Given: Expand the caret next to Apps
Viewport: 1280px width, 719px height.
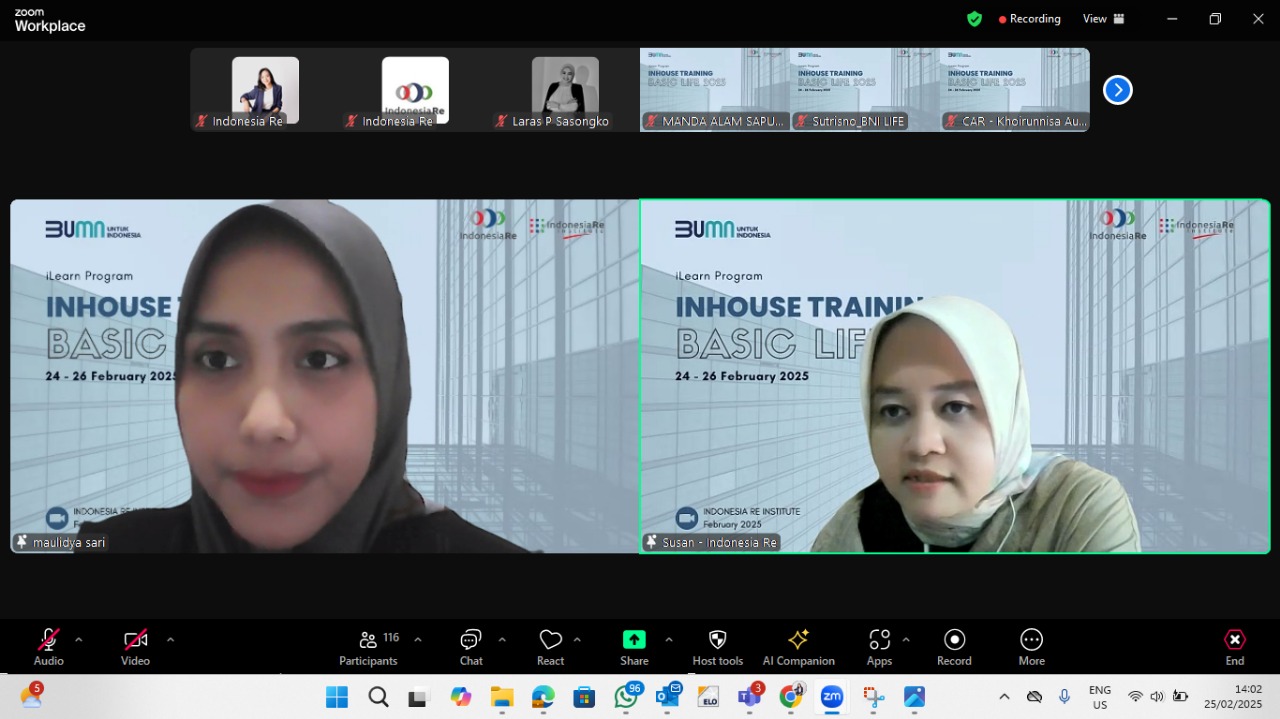Looking at the screenshot, I should [906, 640].
